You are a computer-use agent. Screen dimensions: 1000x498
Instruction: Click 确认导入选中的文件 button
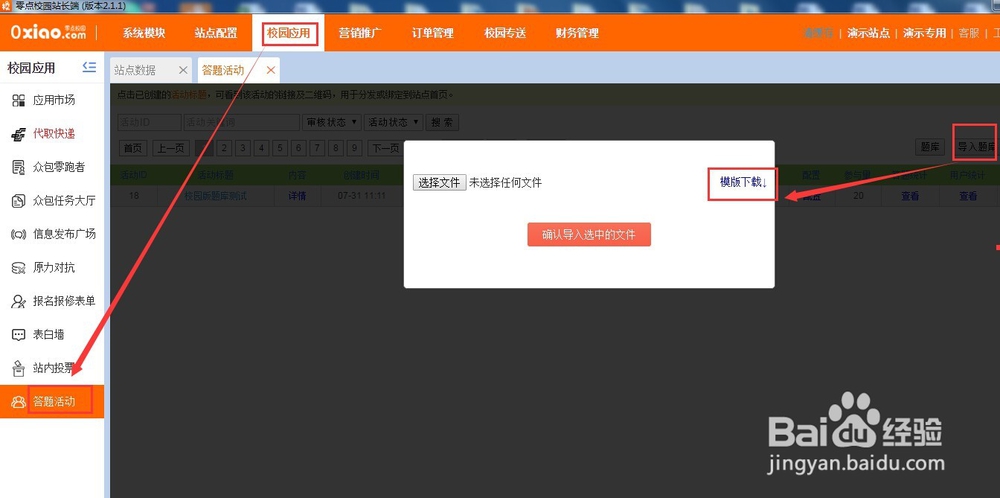click(589, 235)
